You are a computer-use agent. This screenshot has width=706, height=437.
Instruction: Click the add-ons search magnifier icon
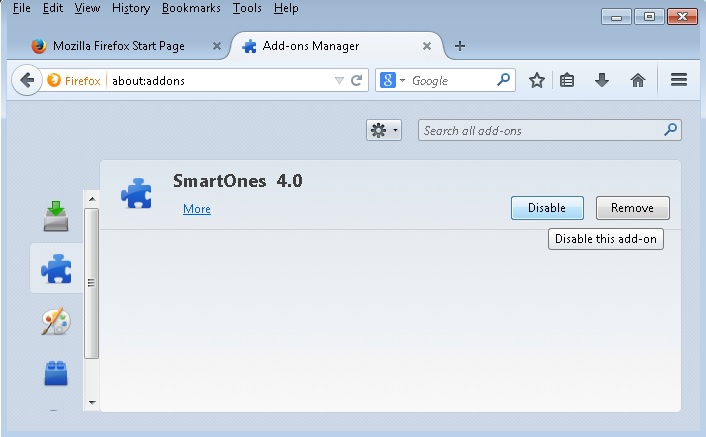pyautogui.click(x=670, y=130)
